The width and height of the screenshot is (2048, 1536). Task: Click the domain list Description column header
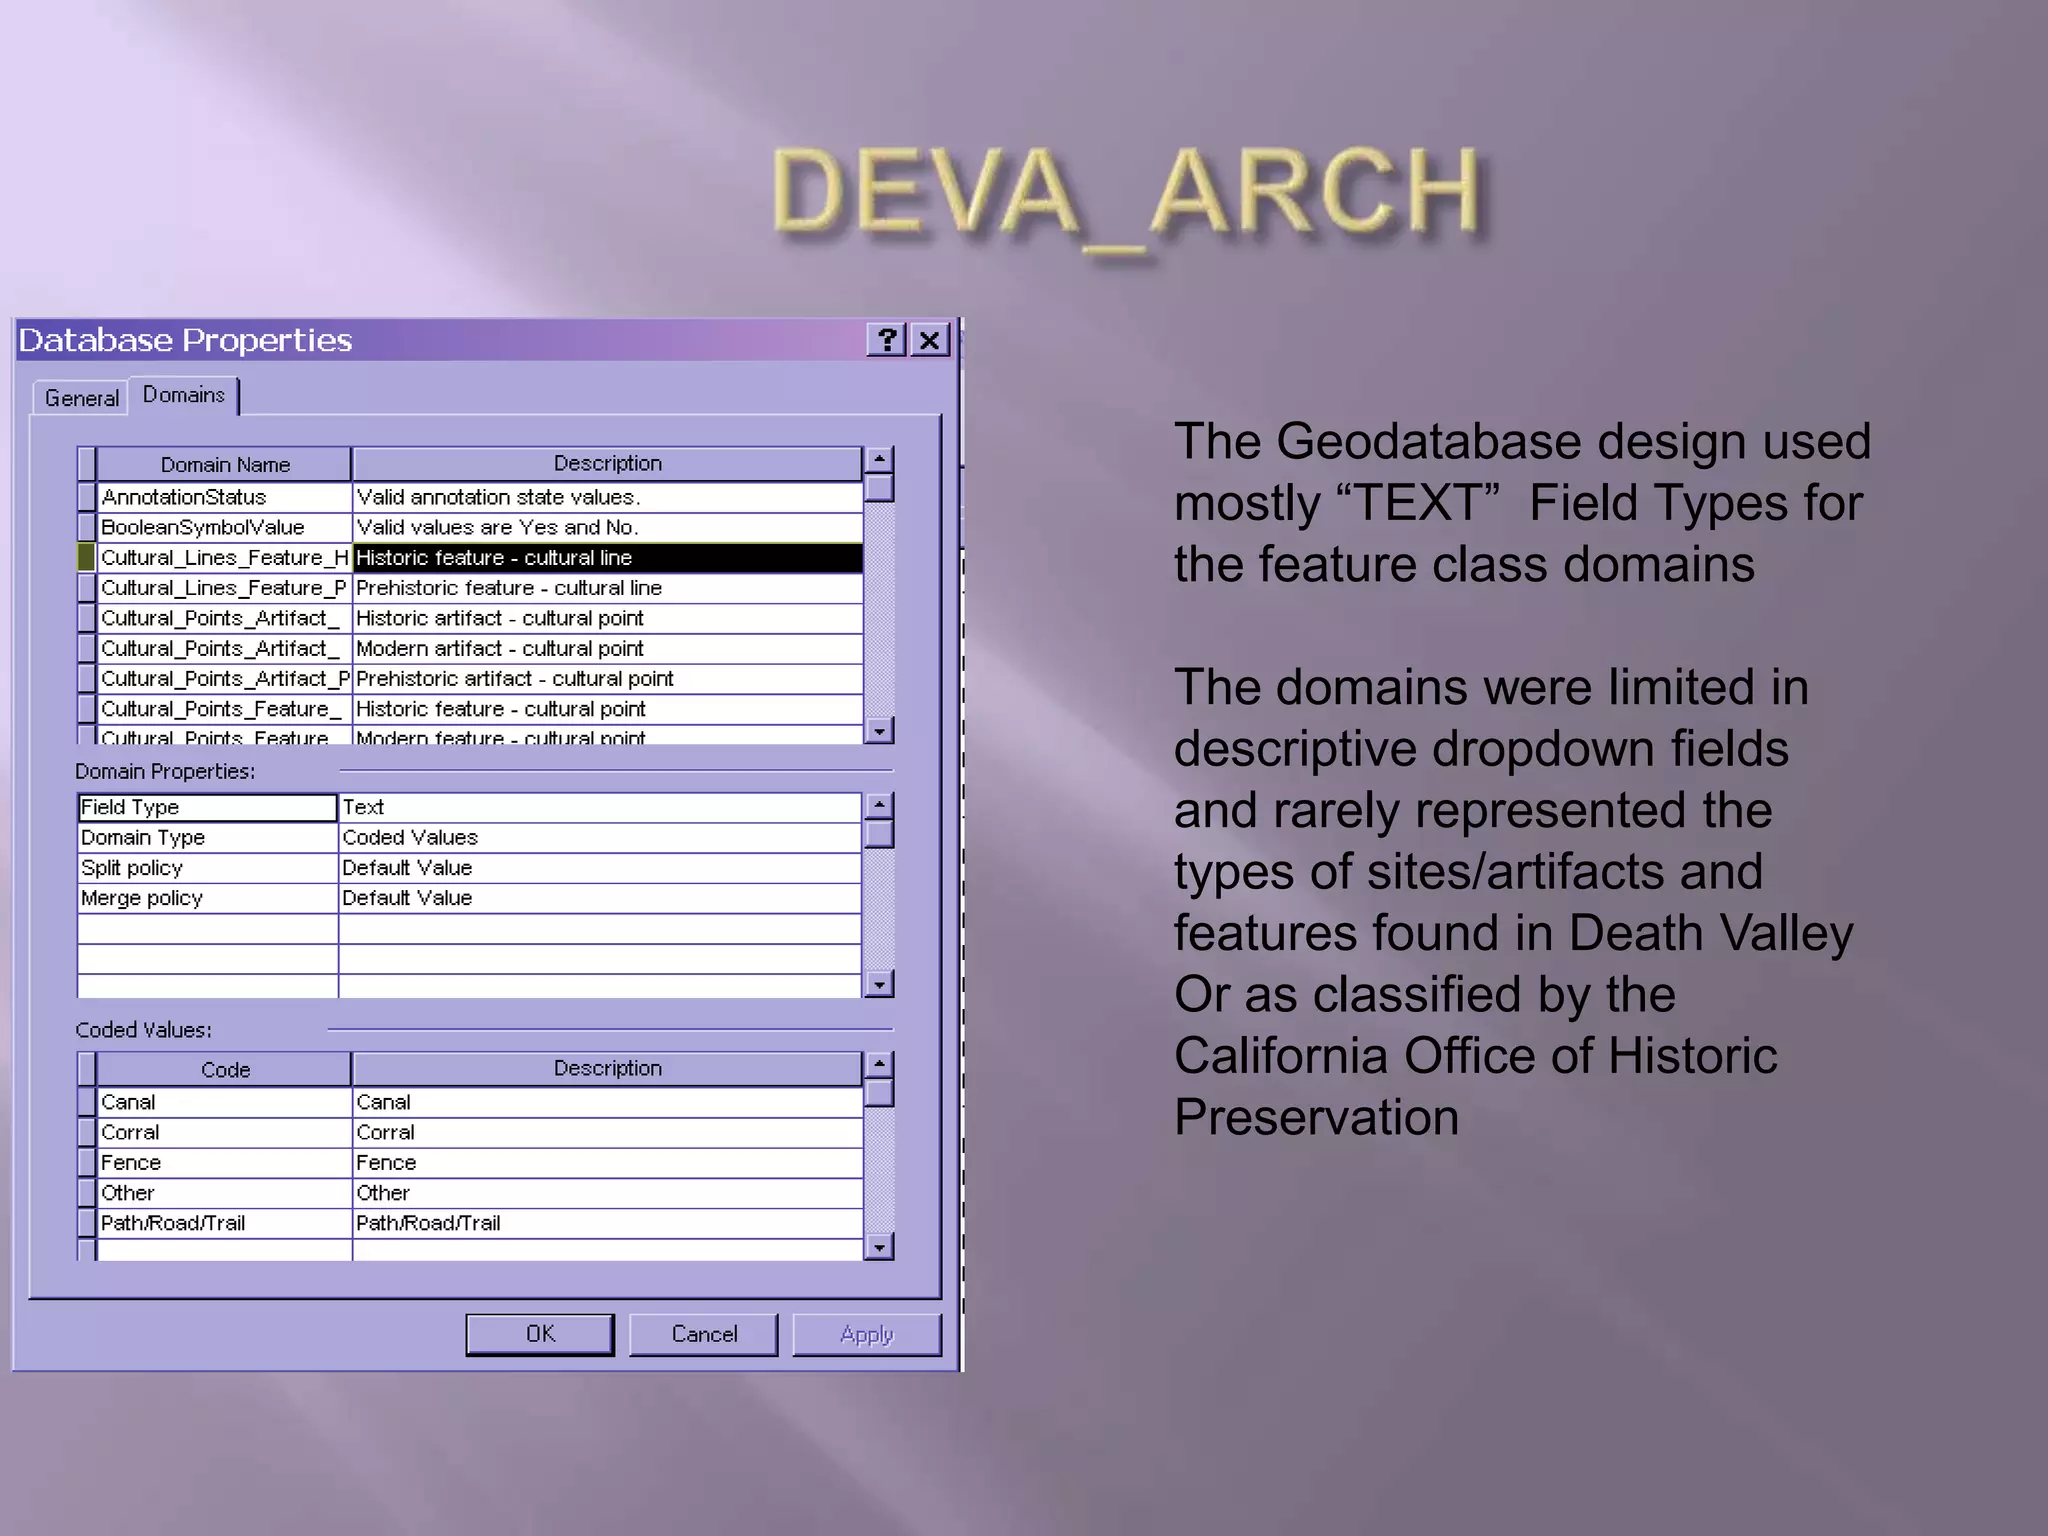click(607, 464)
